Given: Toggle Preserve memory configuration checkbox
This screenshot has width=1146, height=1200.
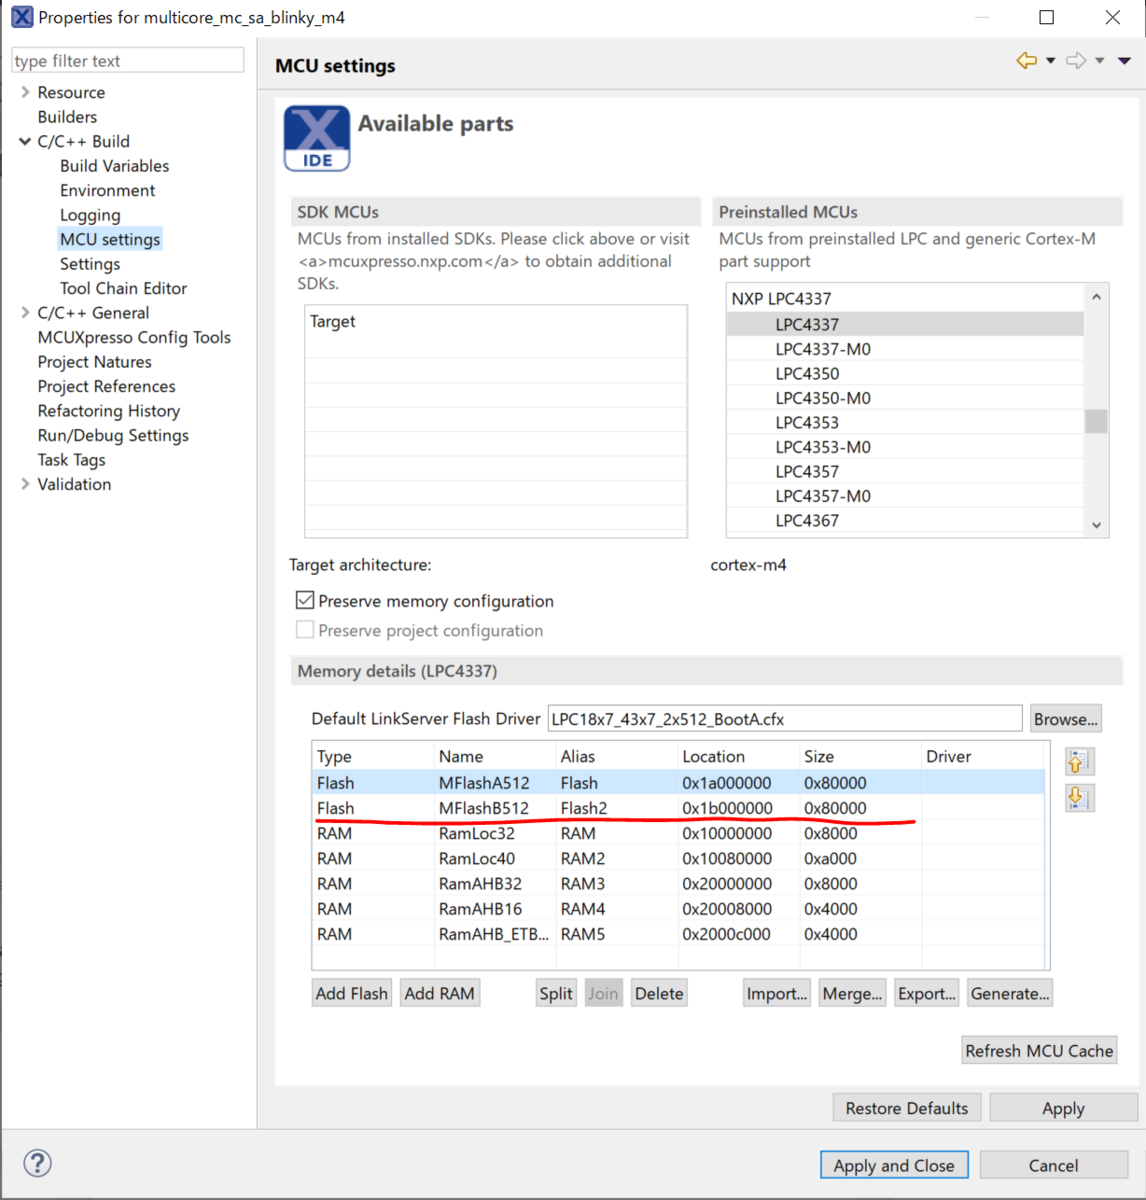Looking at the screenshot, I should tap(305, 600).
